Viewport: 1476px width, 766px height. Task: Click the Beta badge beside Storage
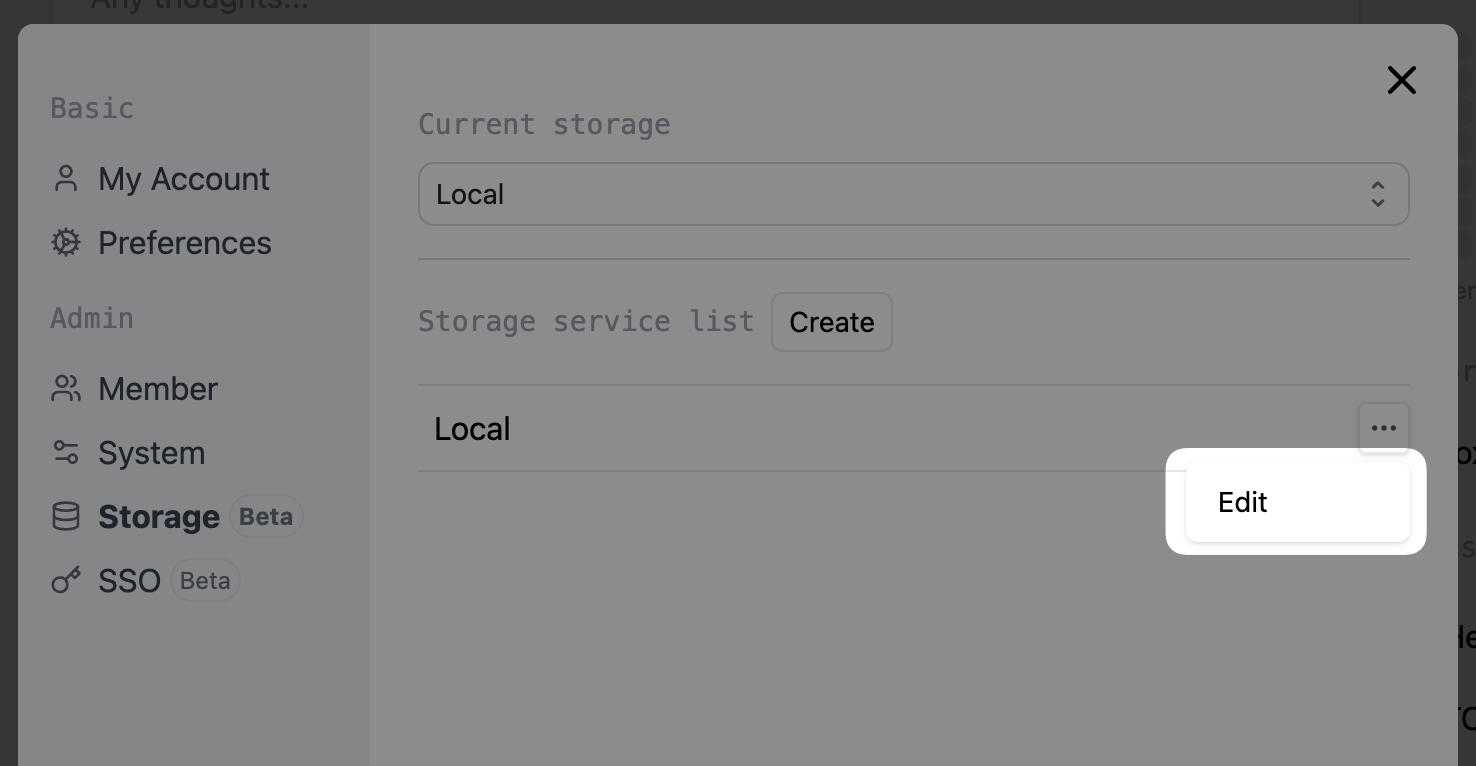266,517
